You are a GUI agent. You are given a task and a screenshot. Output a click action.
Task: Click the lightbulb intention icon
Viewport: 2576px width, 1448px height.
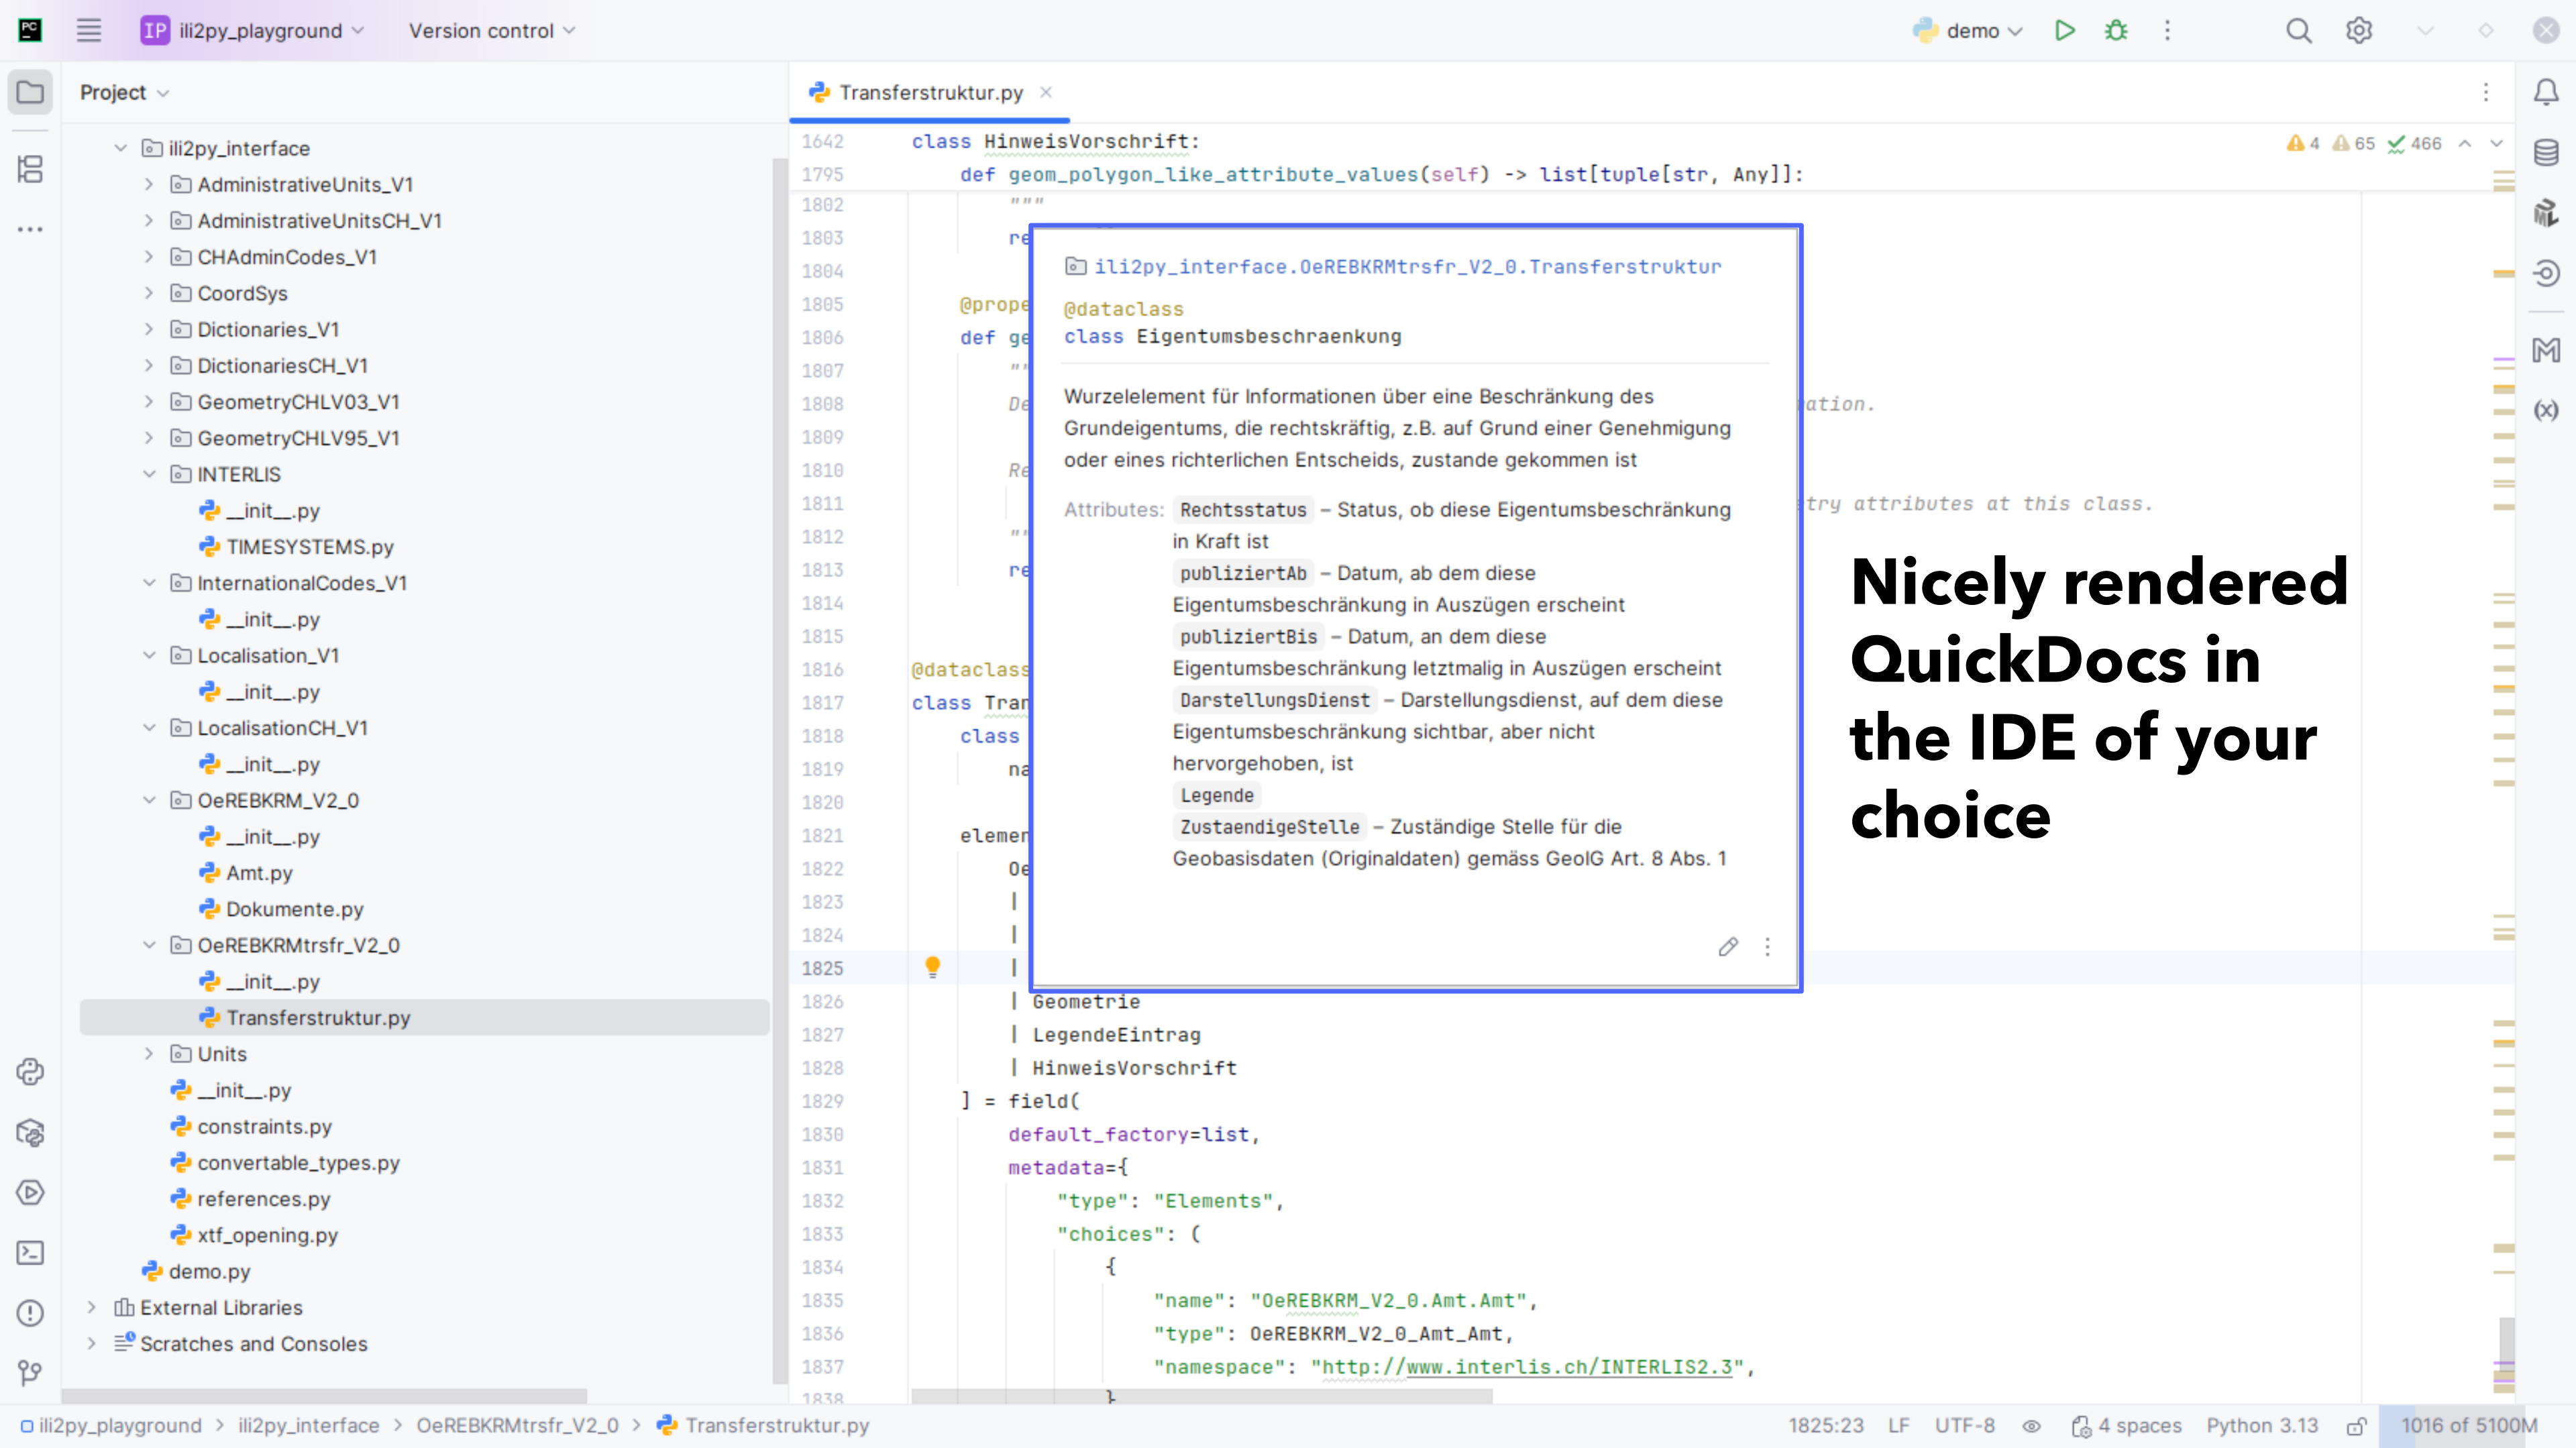932,966
